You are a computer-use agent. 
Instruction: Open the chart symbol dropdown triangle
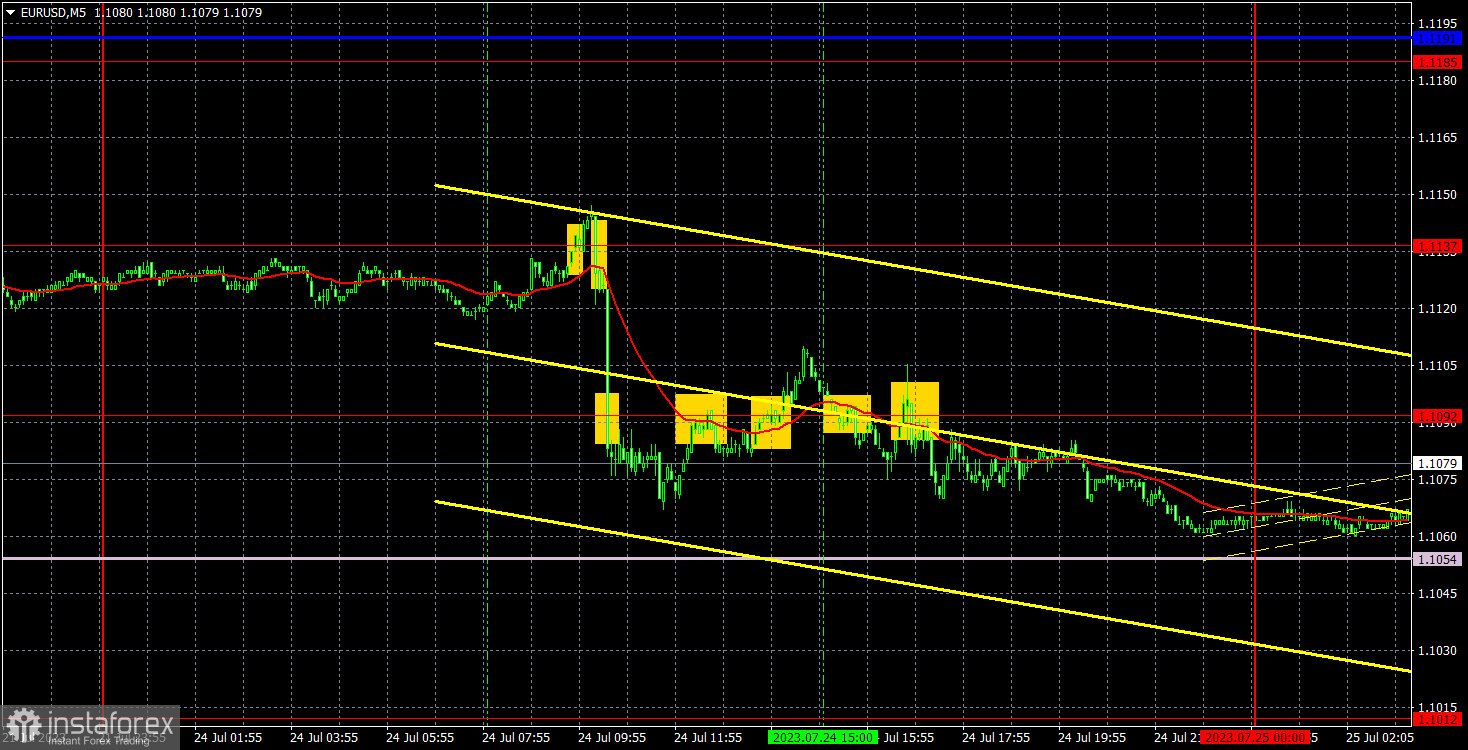pos(10,13)
